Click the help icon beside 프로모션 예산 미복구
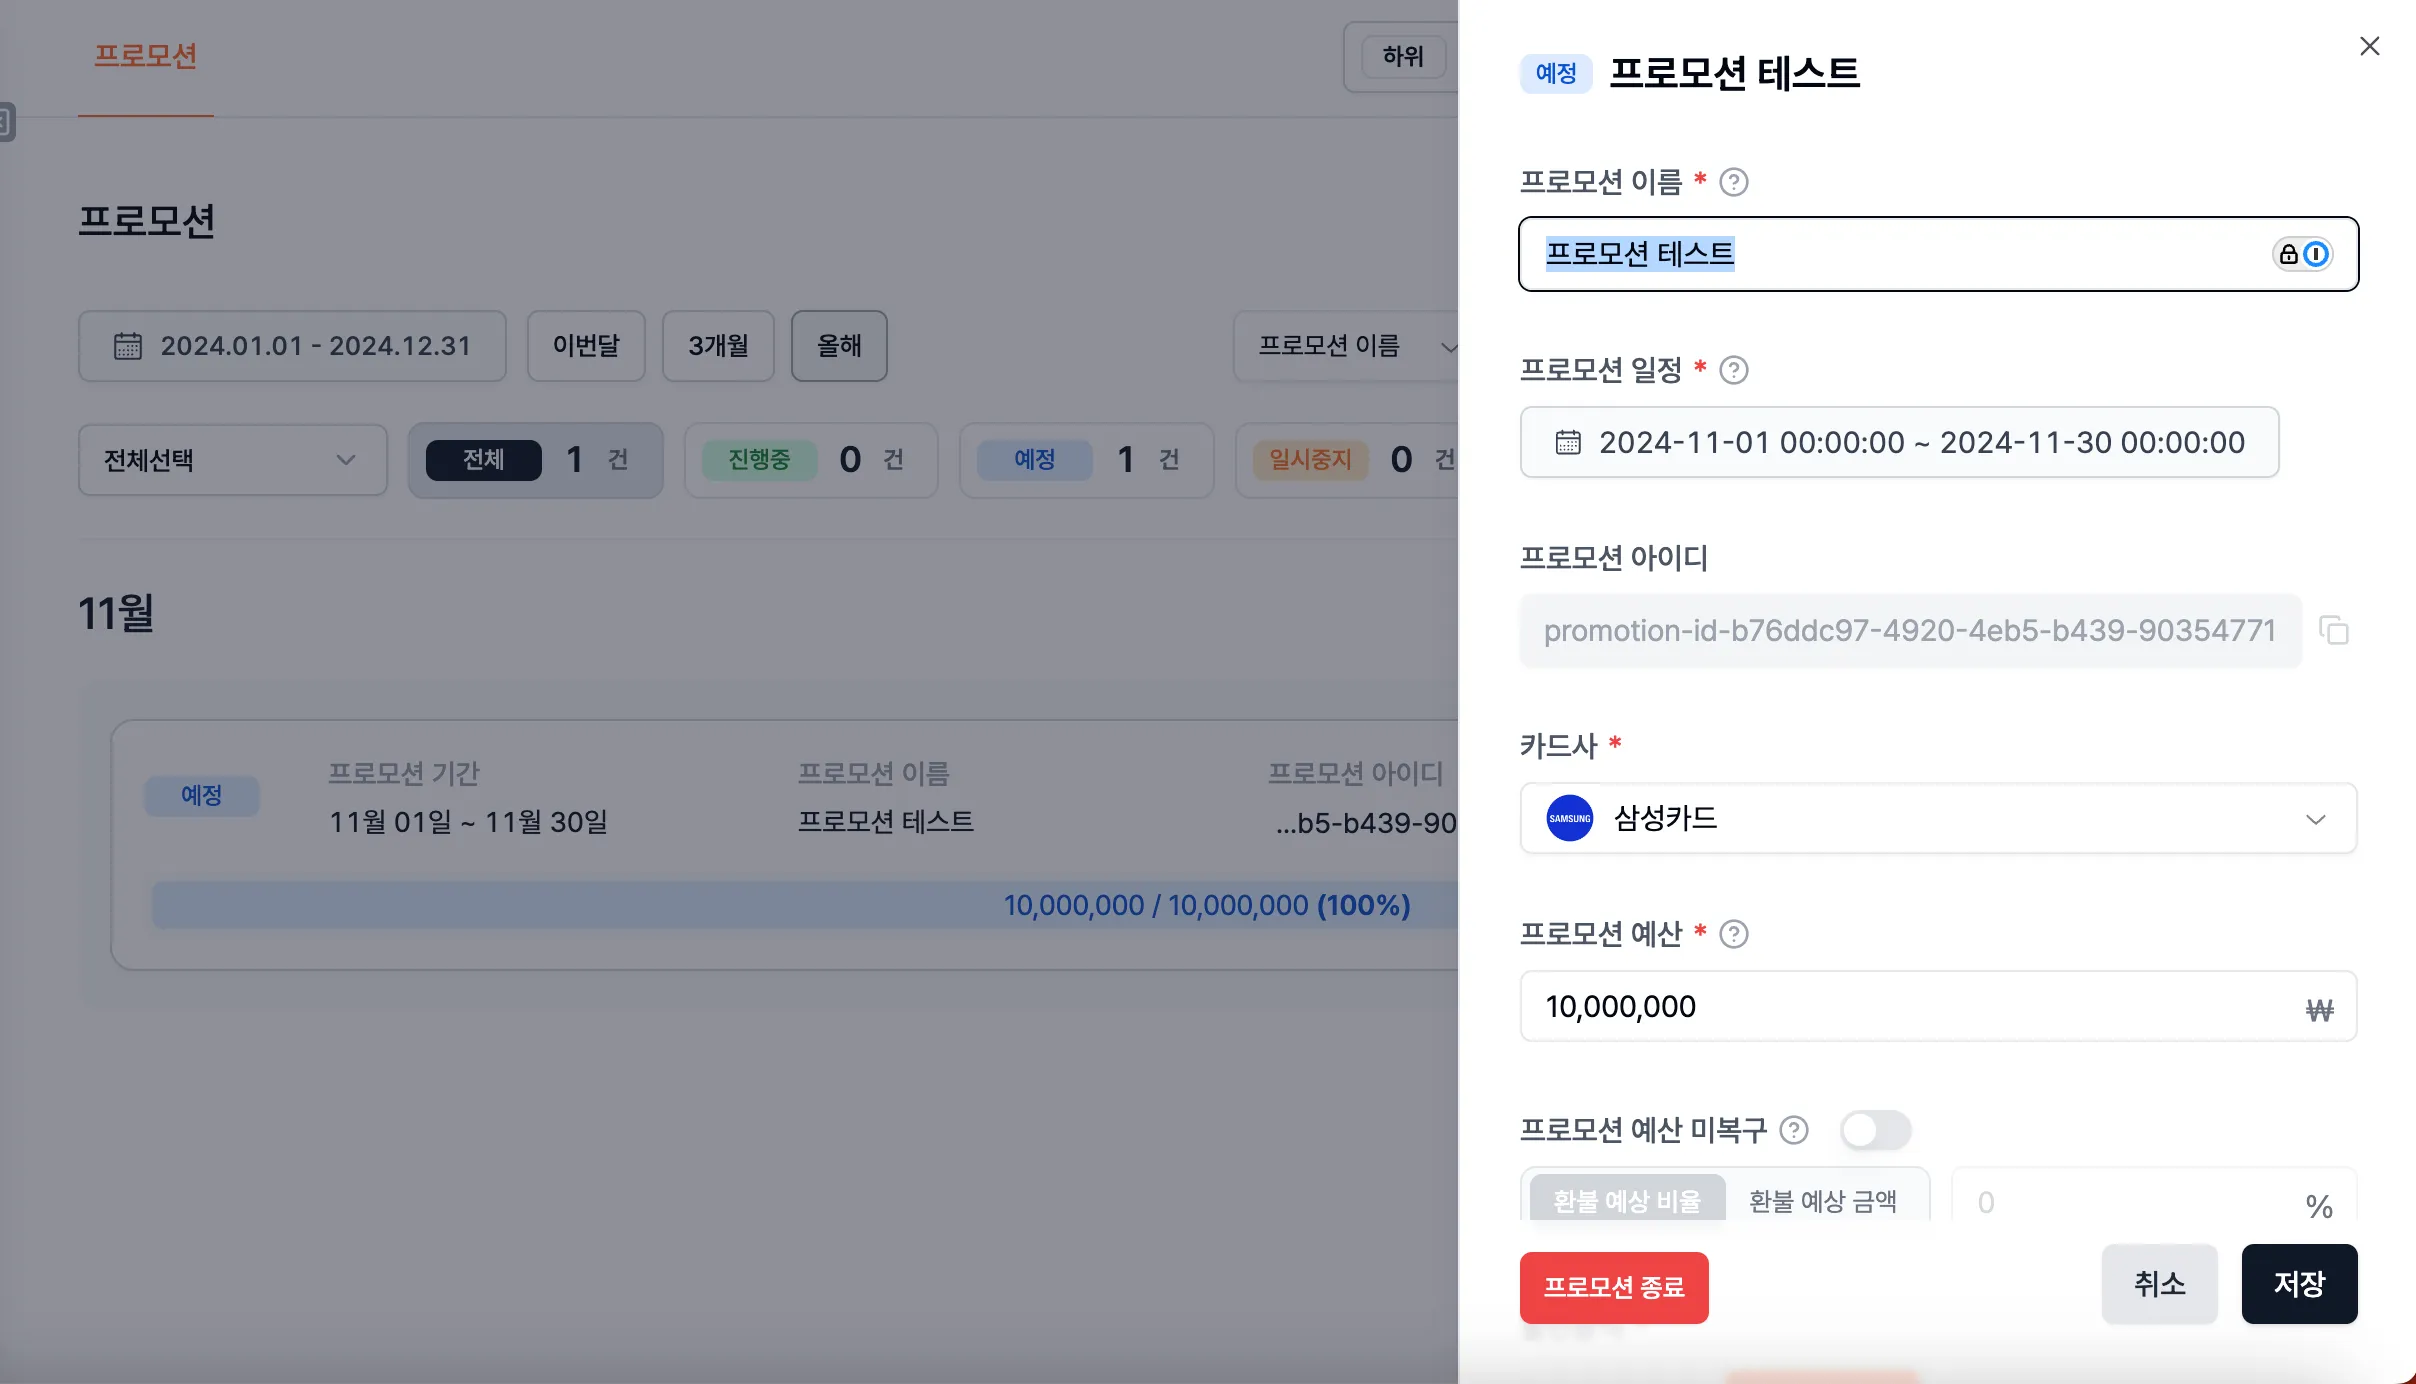 coord(1793,1130)
